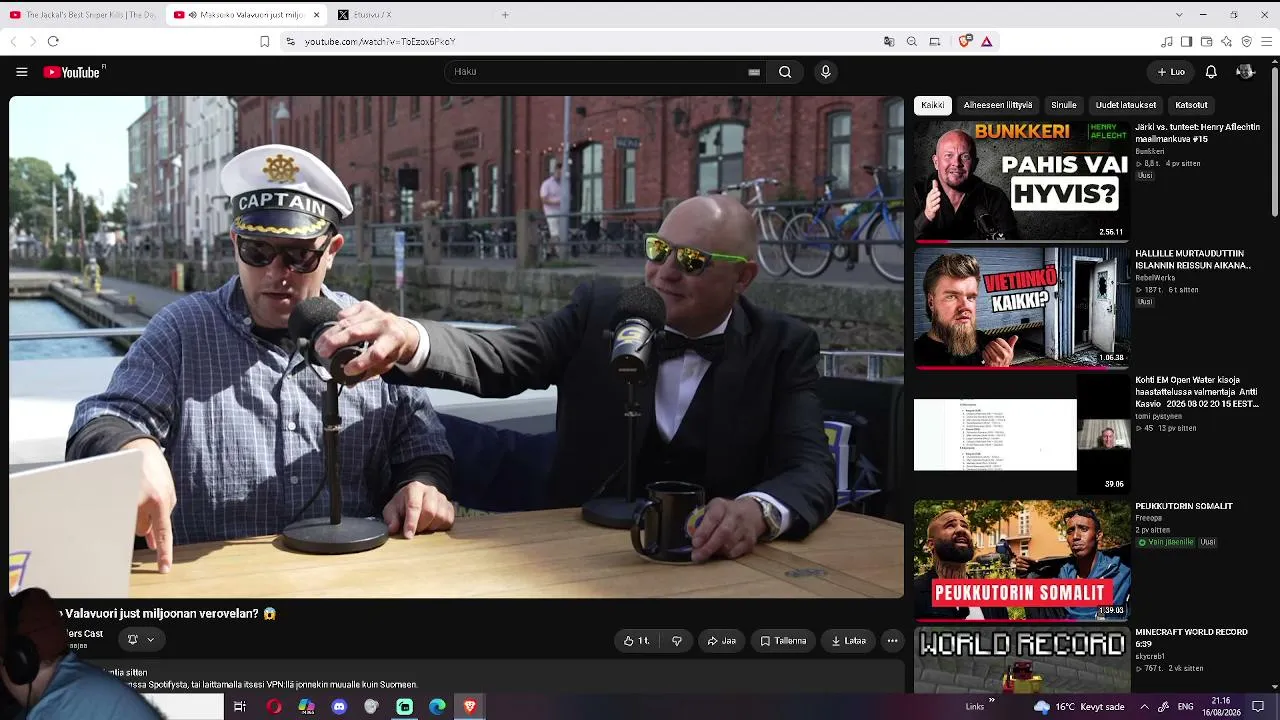
Task: Open a new browser tab
Action: (x=505, y=15)
